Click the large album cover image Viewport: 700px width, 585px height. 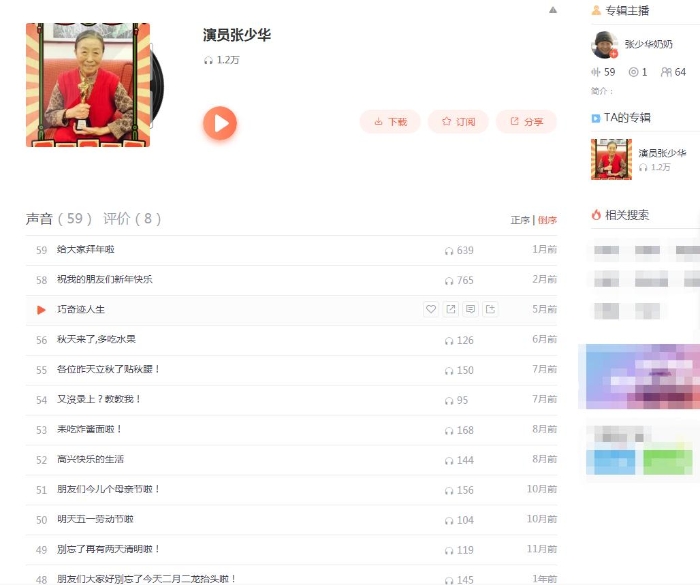88,85
